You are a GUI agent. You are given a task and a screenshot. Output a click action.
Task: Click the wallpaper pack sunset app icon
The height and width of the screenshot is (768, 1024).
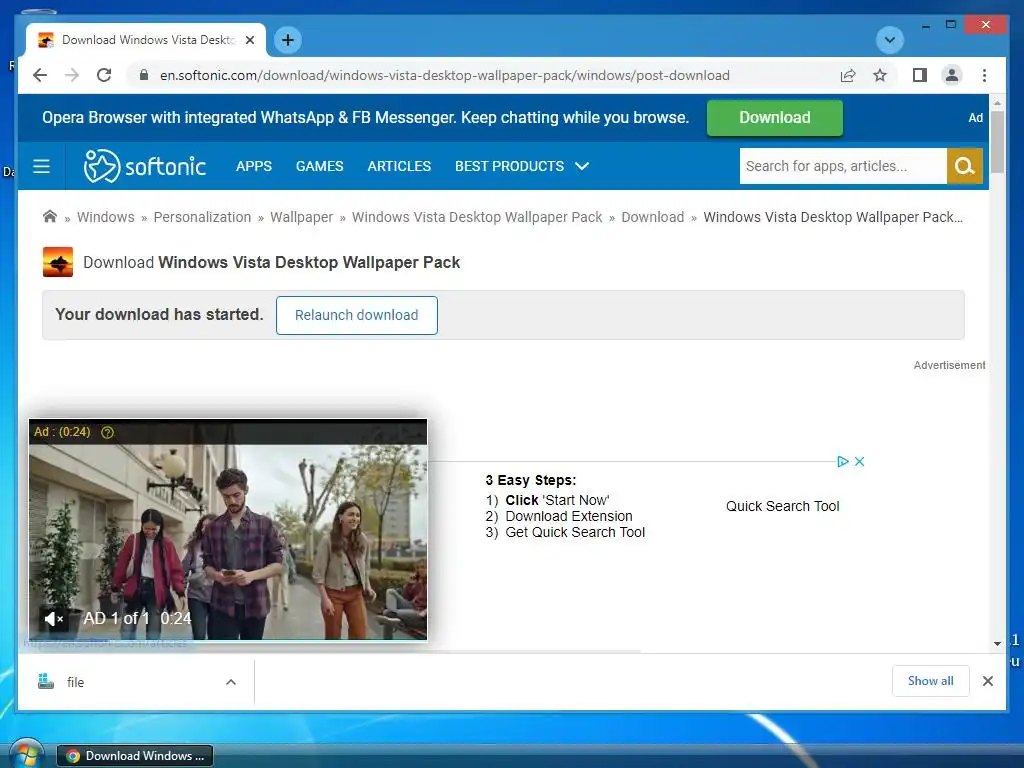click(57, 262)
